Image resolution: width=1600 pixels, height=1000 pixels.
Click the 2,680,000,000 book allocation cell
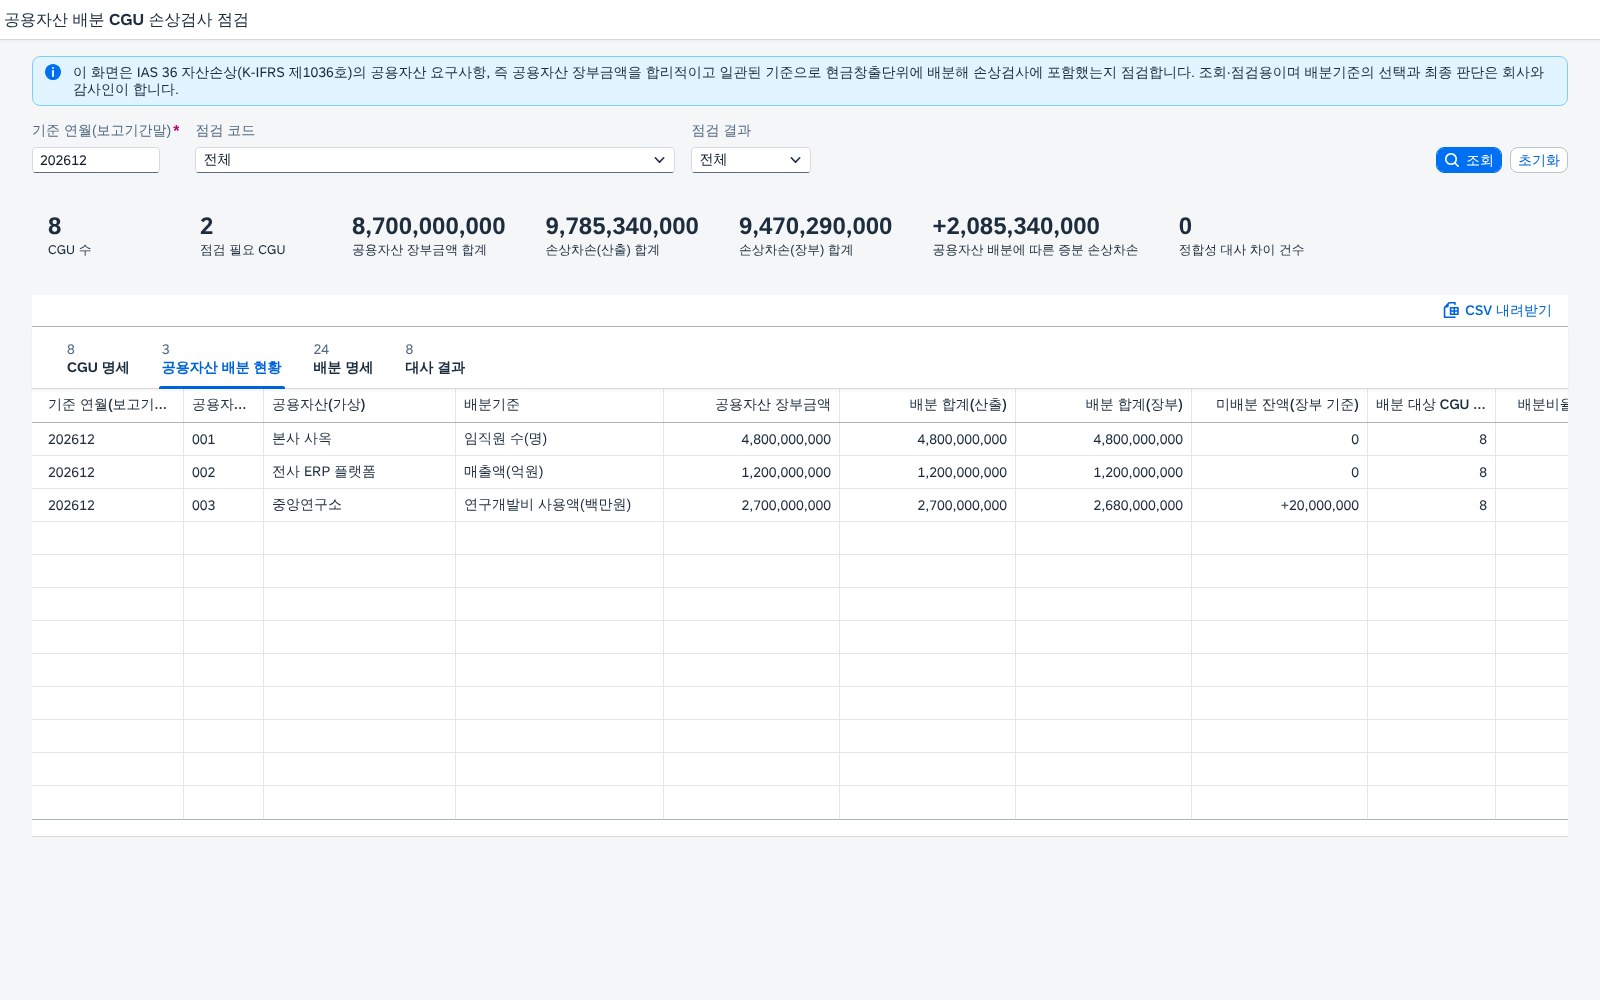[1104, 505]
